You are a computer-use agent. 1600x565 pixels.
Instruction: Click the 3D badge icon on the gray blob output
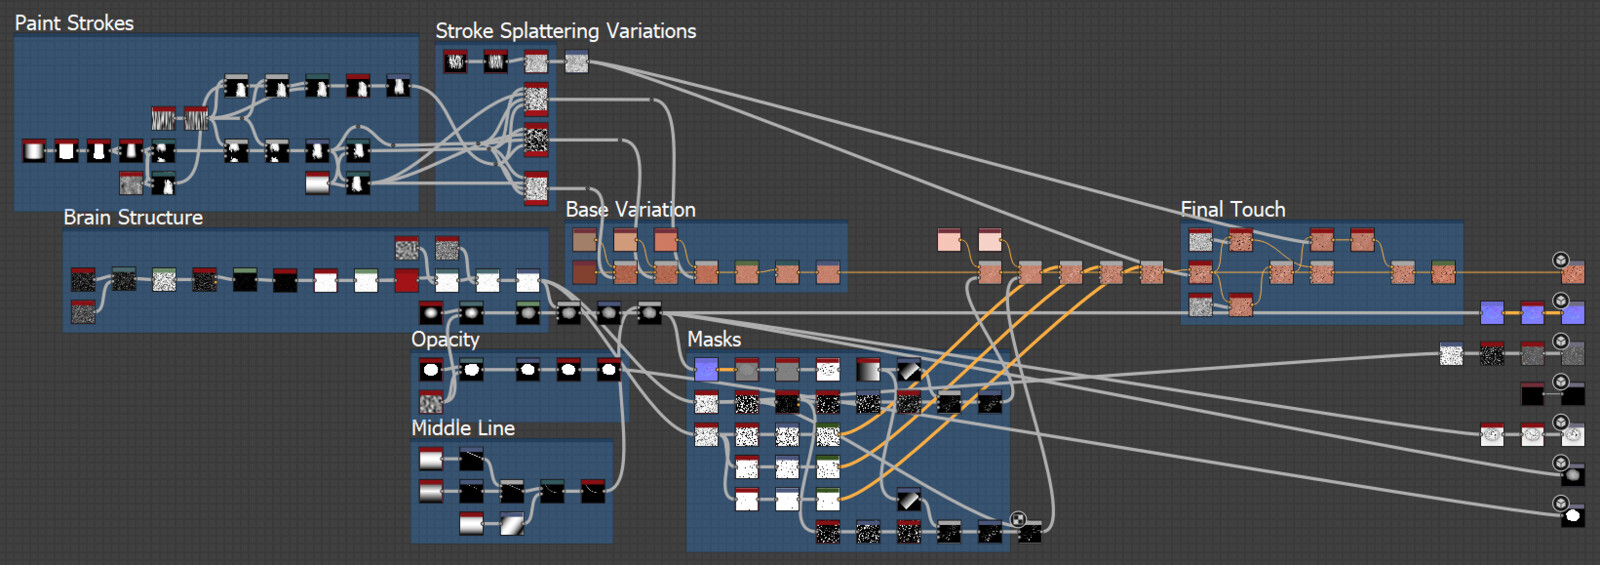pos(1560,463)
